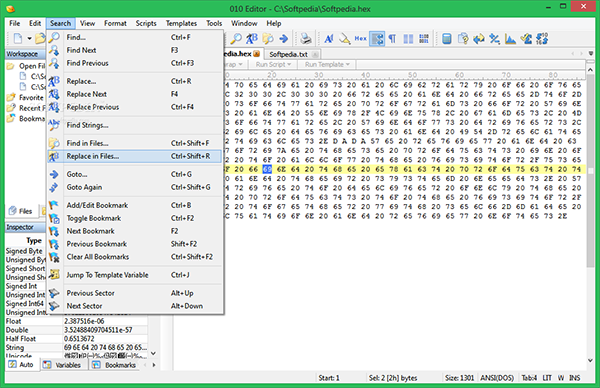Click the Find in Files toolbar icon
This screenshot has width=600, height=388.
pos(268,38)
